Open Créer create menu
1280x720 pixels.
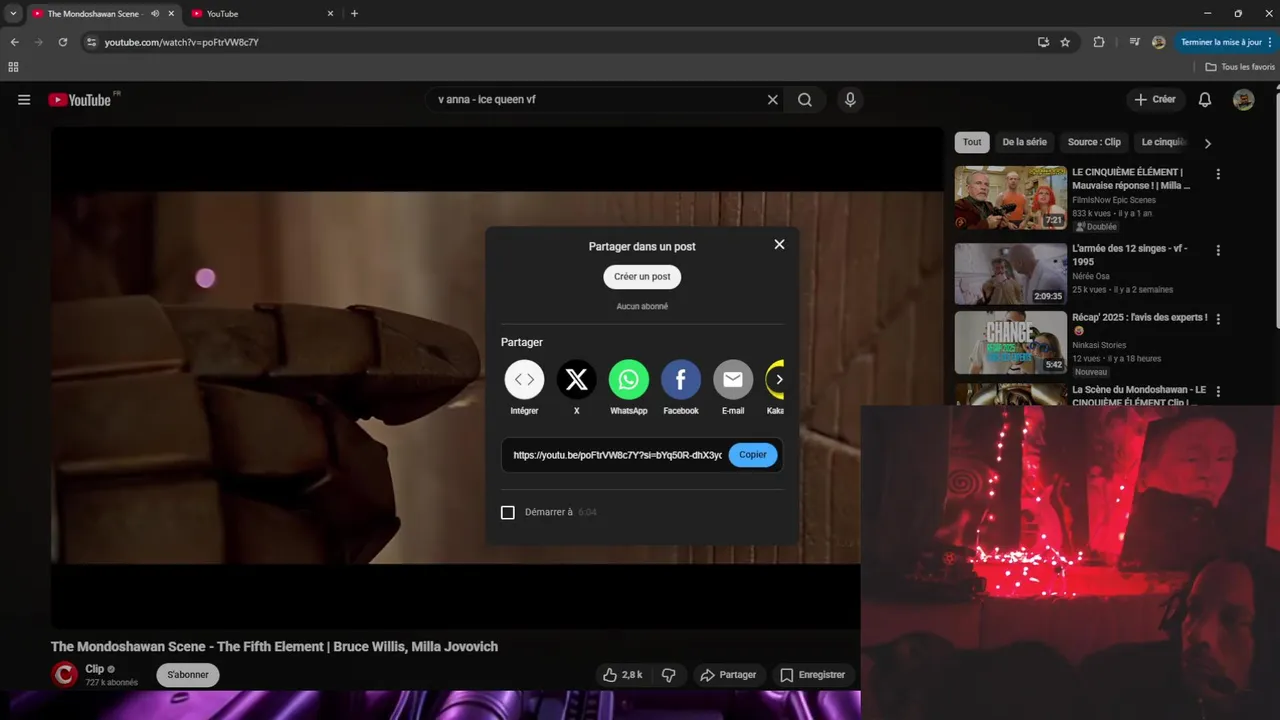pyautogui.click(x=1156, y=100)
